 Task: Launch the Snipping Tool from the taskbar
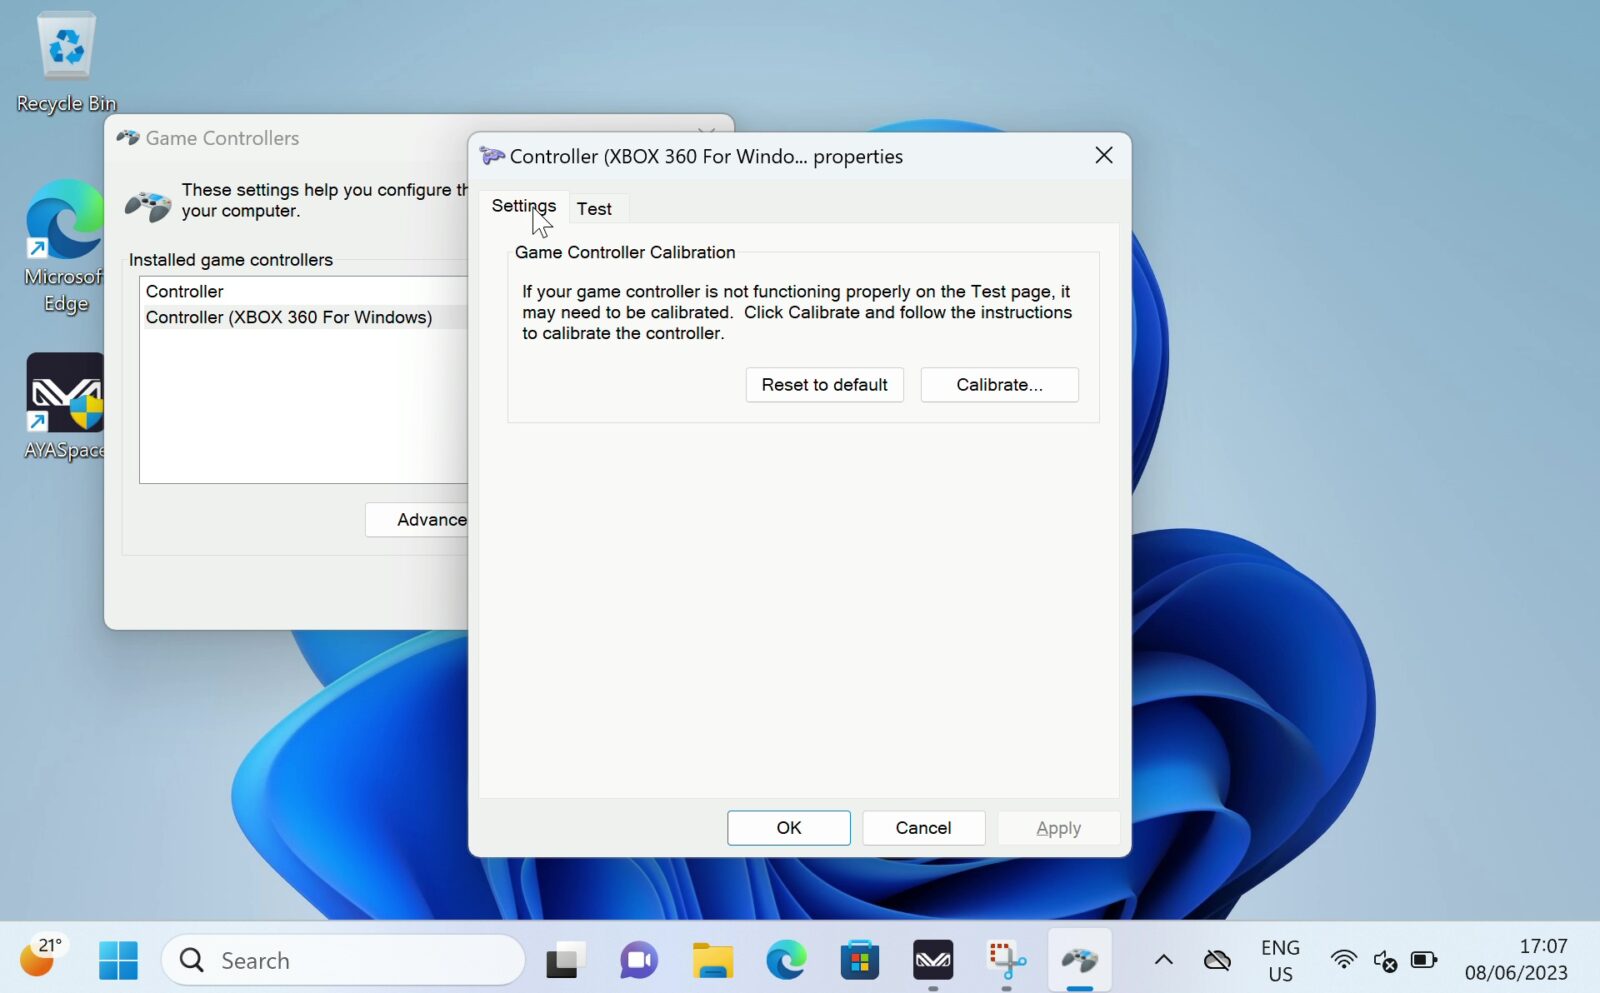click(1006, 960)
